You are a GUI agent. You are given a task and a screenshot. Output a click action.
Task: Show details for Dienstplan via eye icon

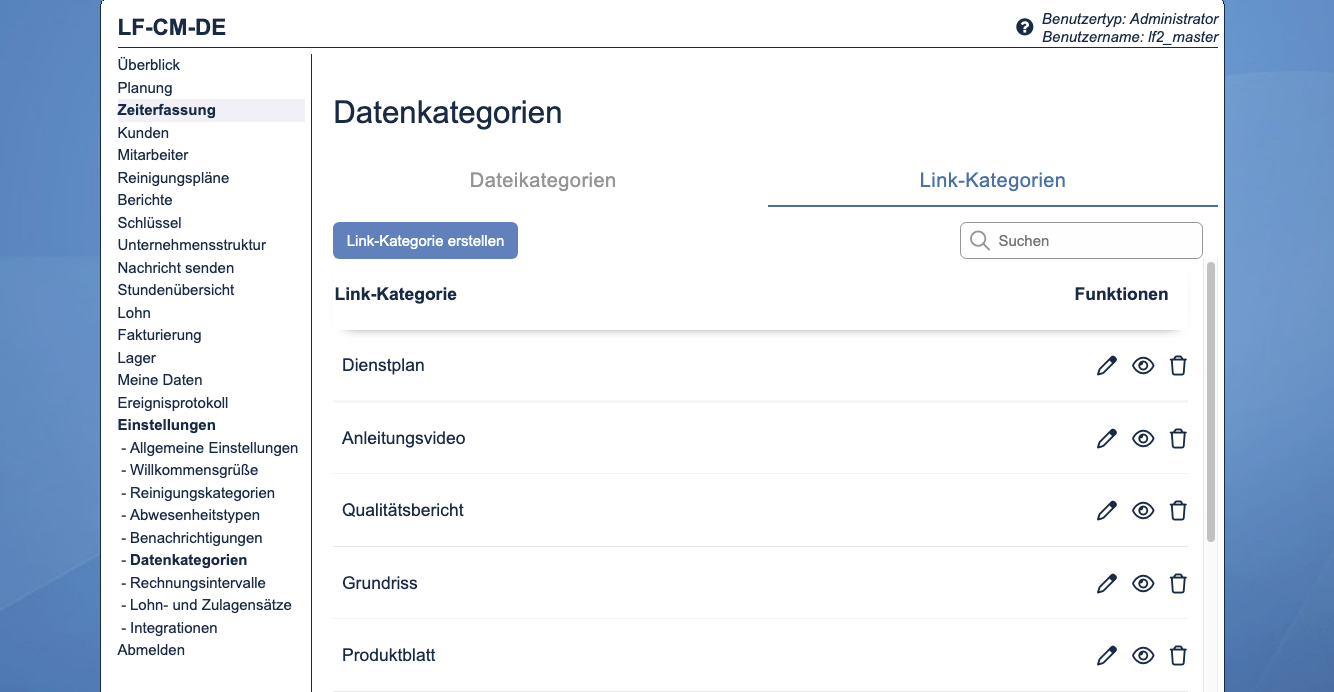pos(1143,365)
